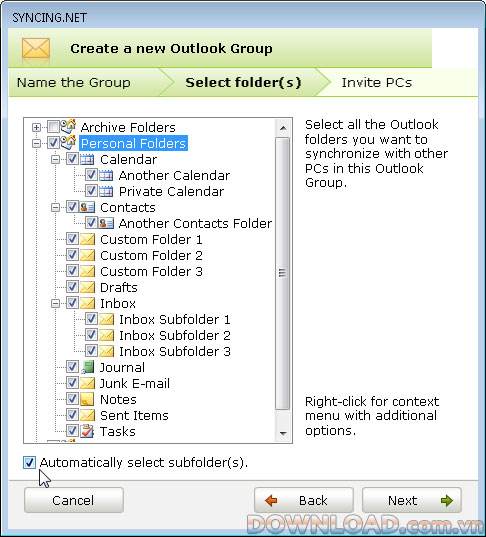Uncheck the Calendar checkbox
The height and width of the screenshot is (537, 486).
pos(72,159)
